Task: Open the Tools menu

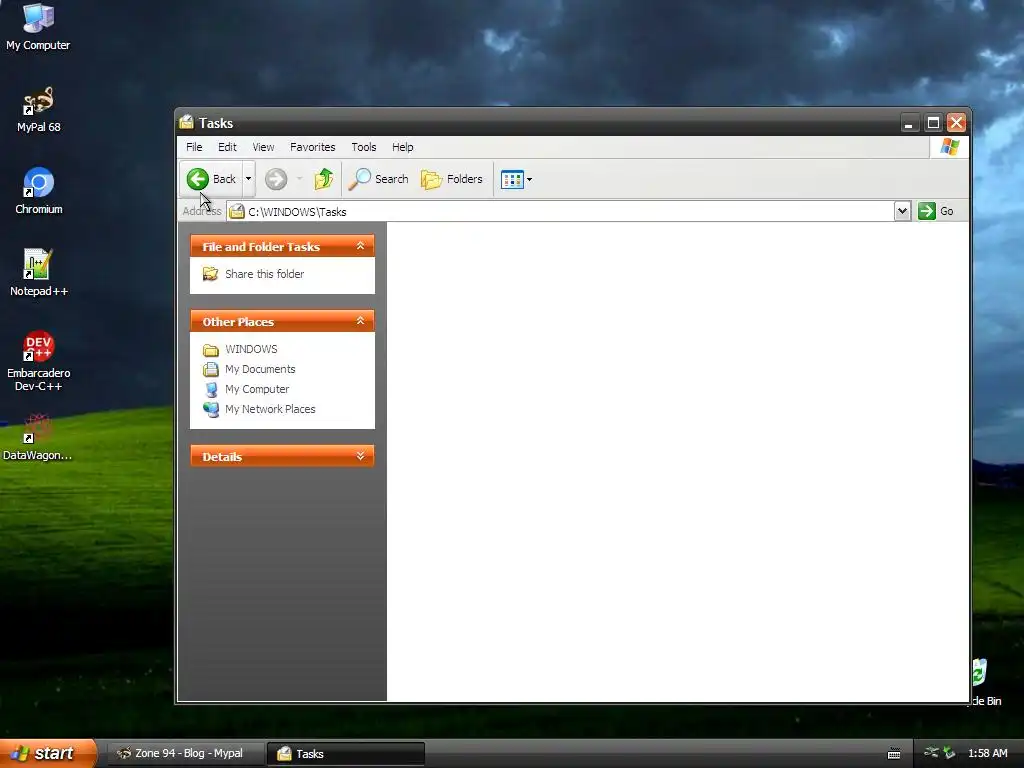Action: point(364,147)
